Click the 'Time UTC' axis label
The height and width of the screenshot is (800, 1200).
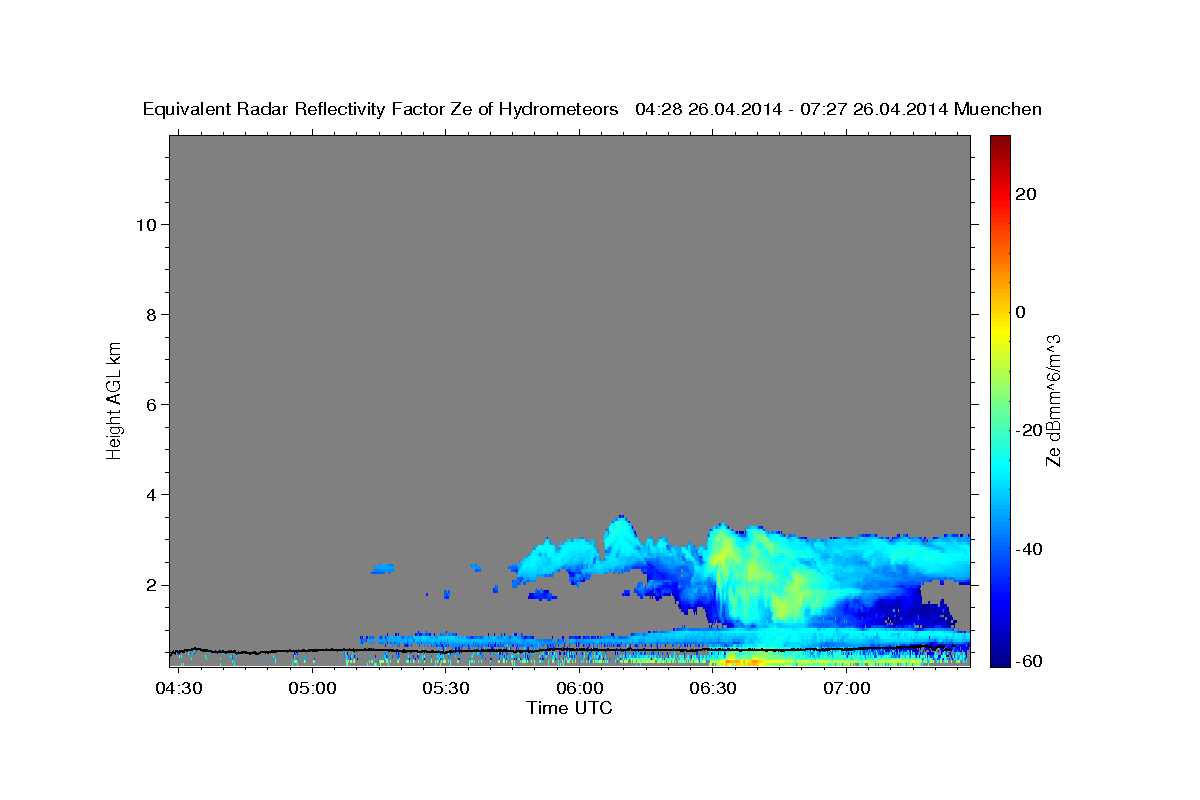pos(569,708)
